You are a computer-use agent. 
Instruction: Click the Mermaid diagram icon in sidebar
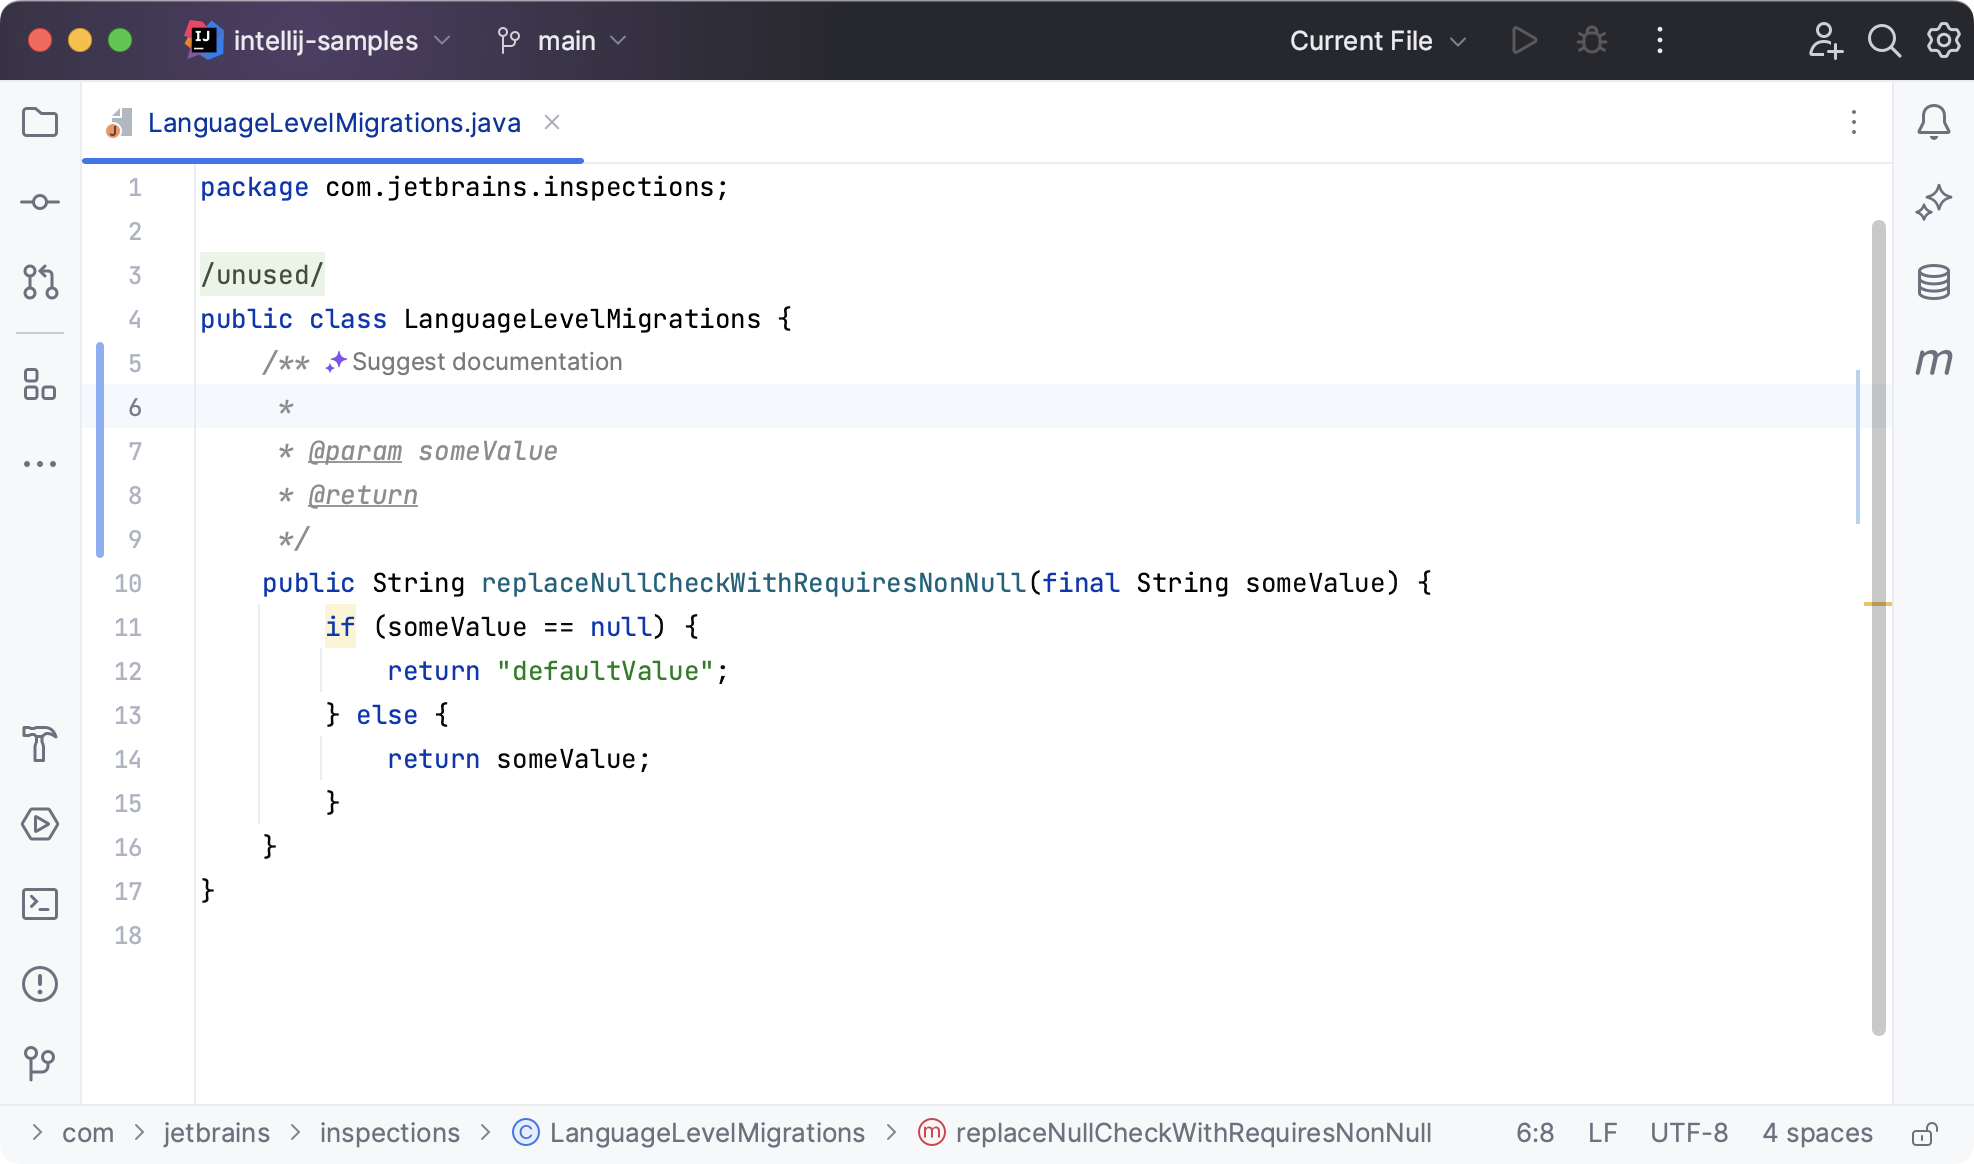click(1934, 360)
